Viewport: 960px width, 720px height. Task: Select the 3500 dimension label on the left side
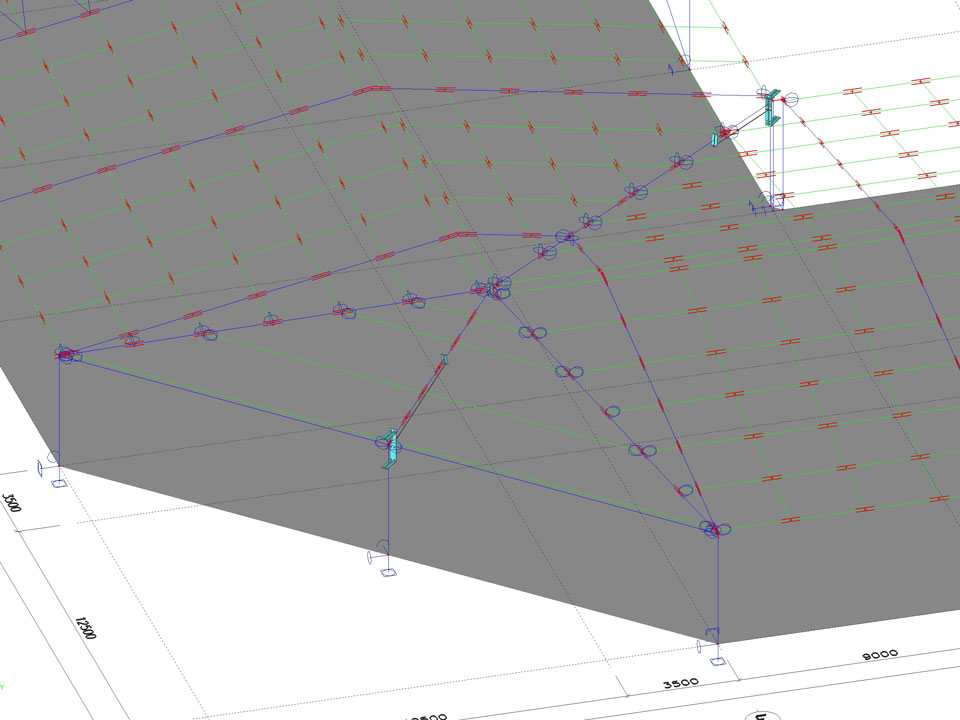click(12, 500)
